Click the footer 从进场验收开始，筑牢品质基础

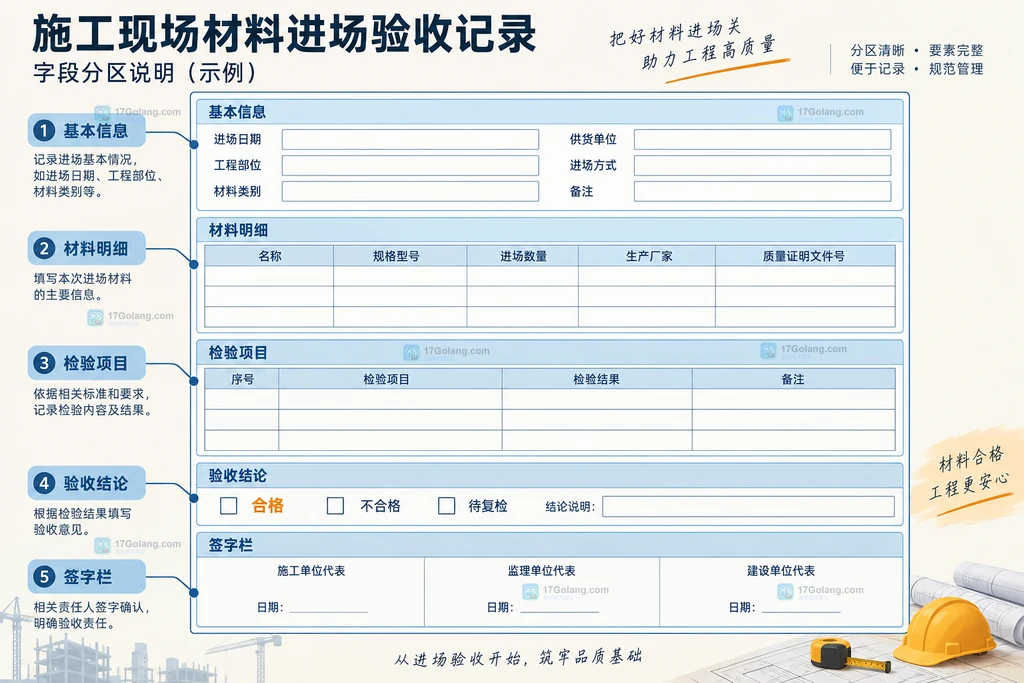tap(518, 658)
